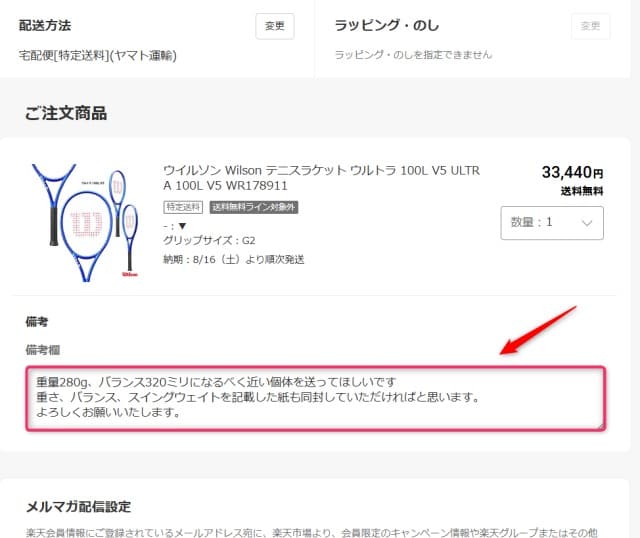640x538 pixels.
Task: Click the 特定送料 badge
Action: tap(183, 207)
